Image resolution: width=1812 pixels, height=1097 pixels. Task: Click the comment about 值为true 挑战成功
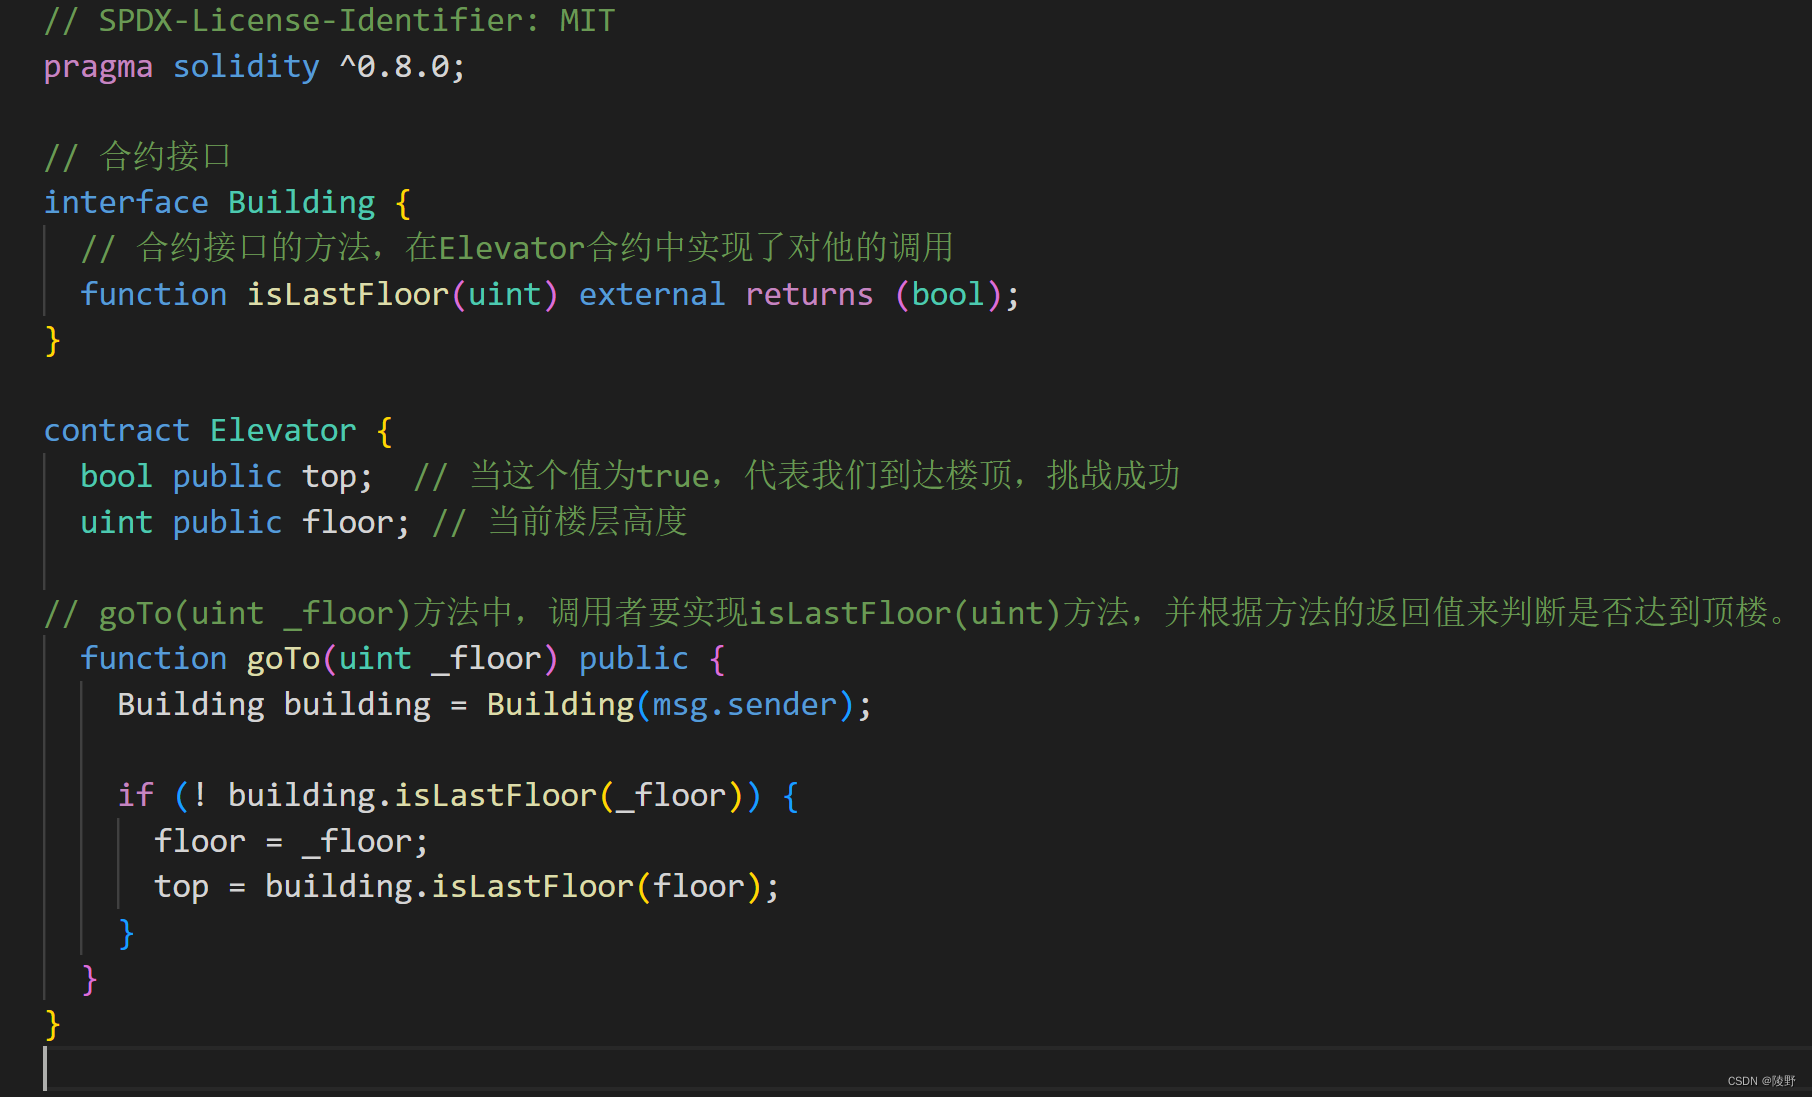point(797,476)
